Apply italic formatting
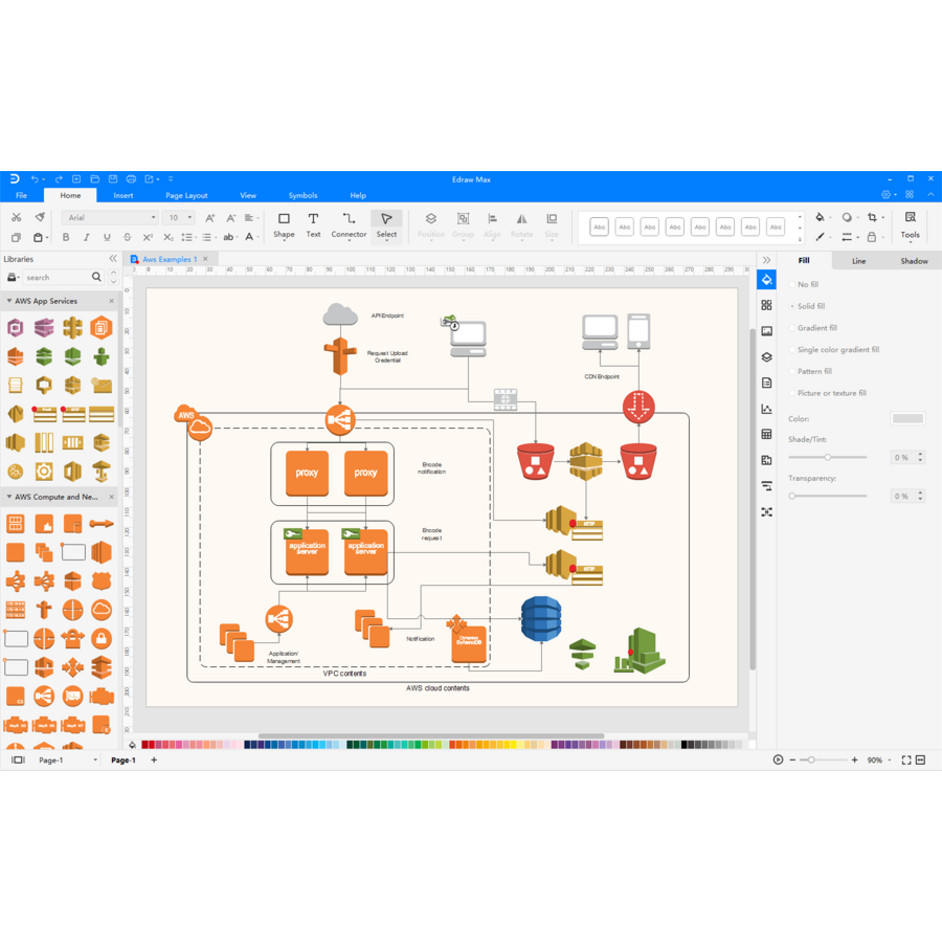The width and height of the screenshot is (942, 942). (87, 237)
